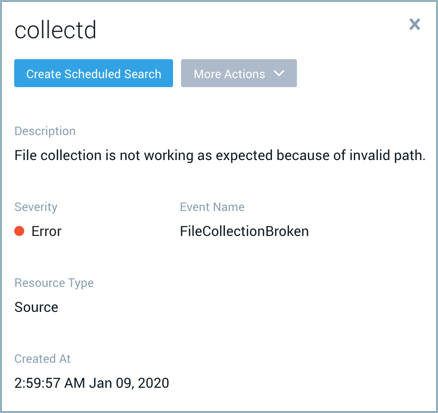
Task: Click the Created At label
Action: click(42, 359)
